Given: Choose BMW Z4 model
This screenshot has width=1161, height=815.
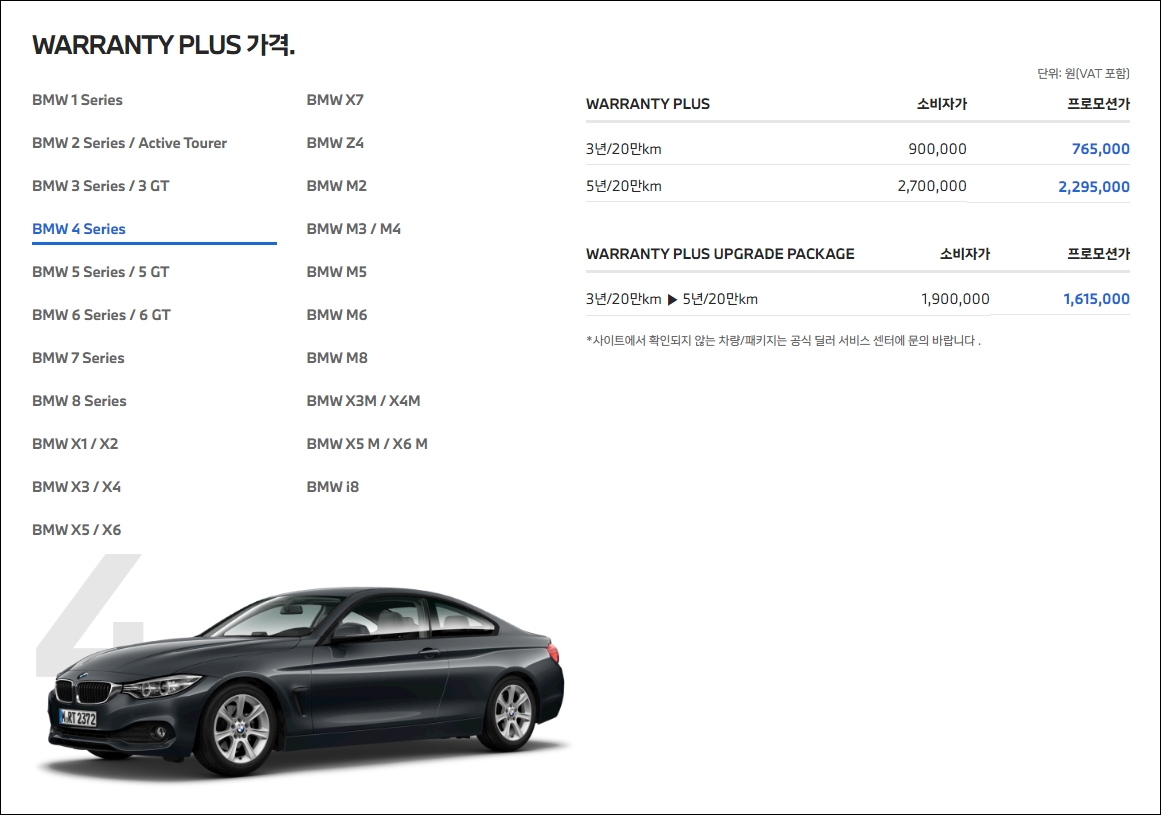Looking at the screenshot, I should pyautogui.click(x=335, y=143).
